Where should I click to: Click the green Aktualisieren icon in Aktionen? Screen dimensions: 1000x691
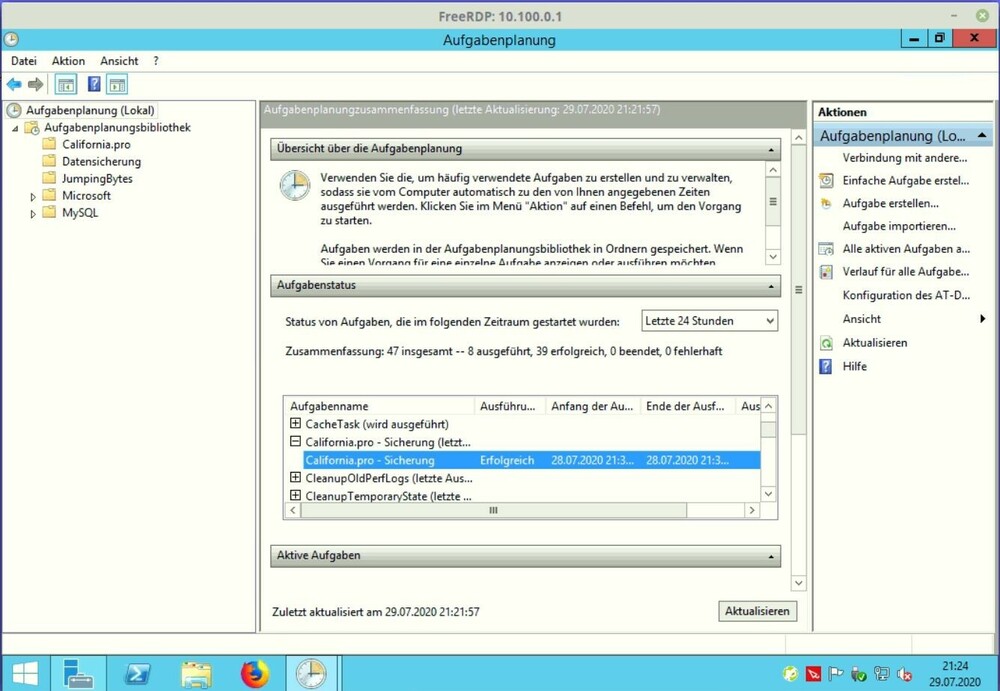point(826,343)
